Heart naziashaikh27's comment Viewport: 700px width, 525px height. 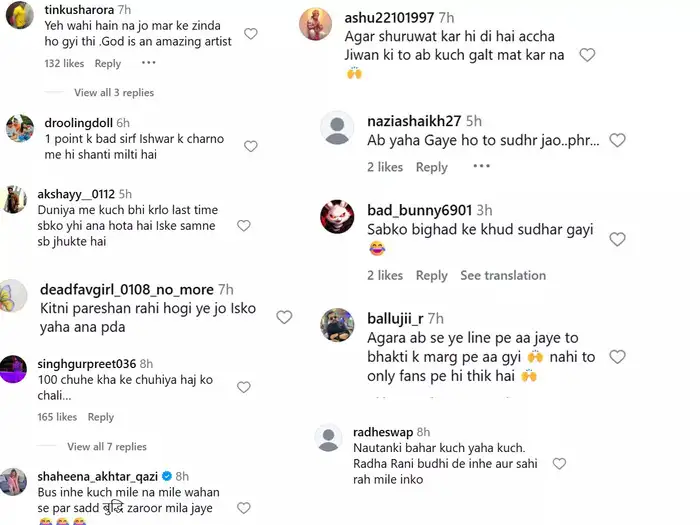617,140
